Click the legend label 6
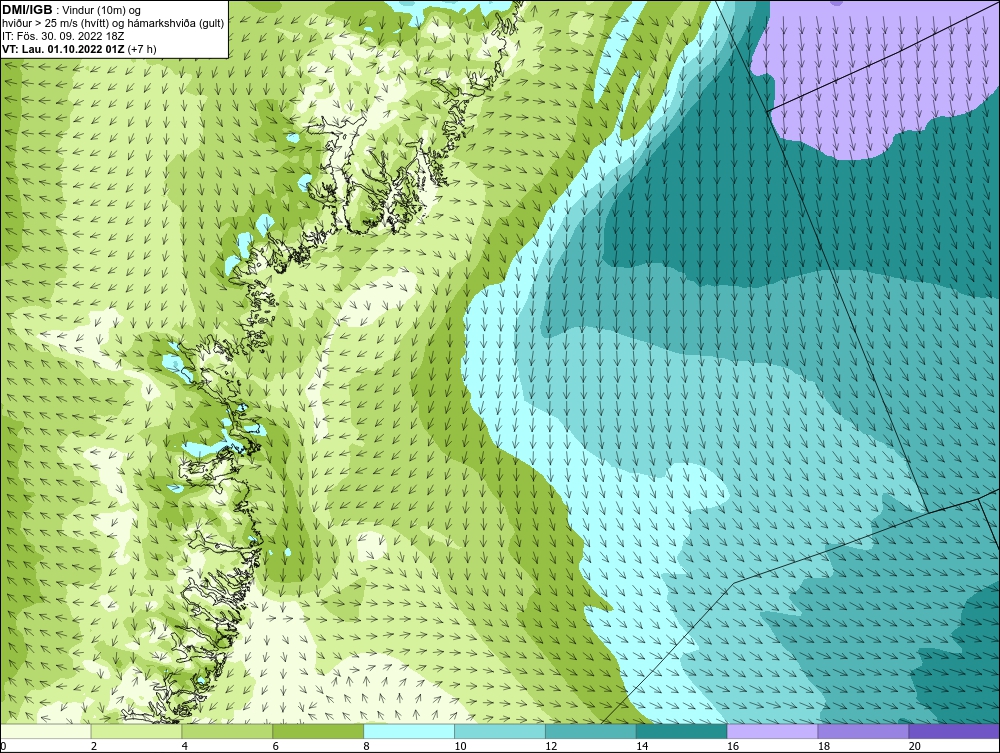This screenshot has width=1000, height=753. (276, 746)
